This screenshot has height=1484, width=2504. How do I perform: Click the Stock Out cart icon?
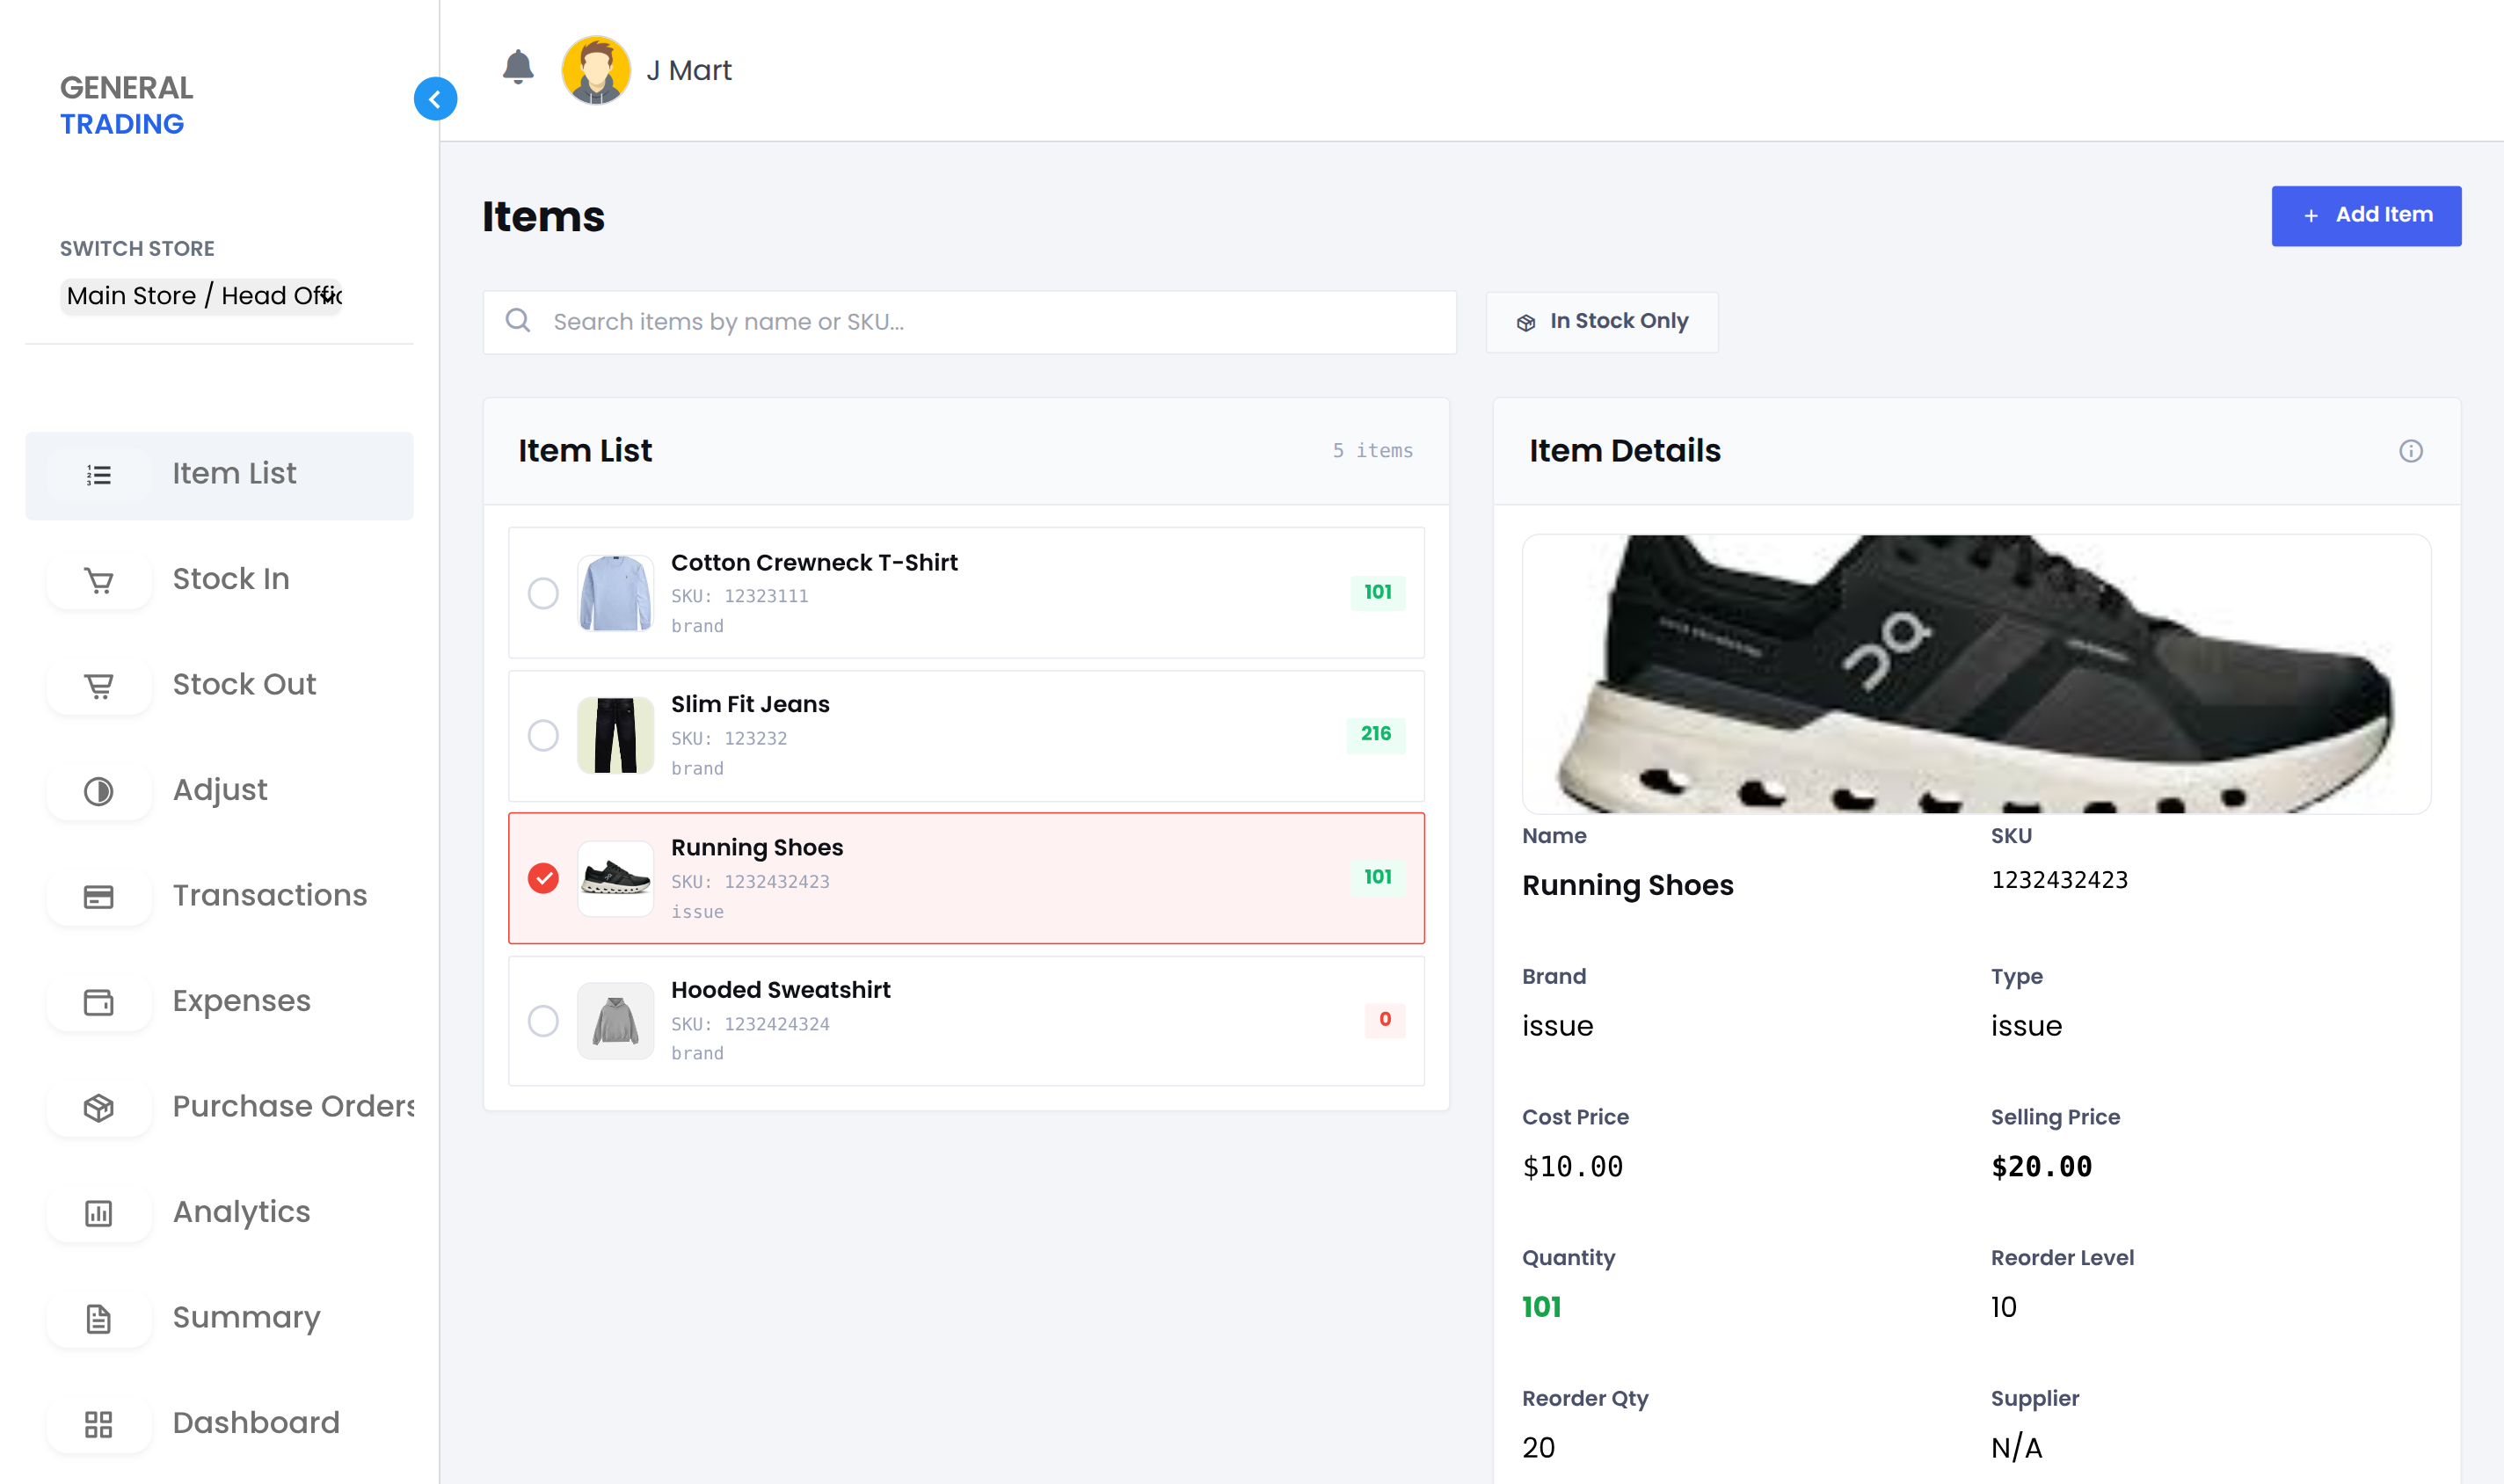pyautogui.click(x=98, y=686)
